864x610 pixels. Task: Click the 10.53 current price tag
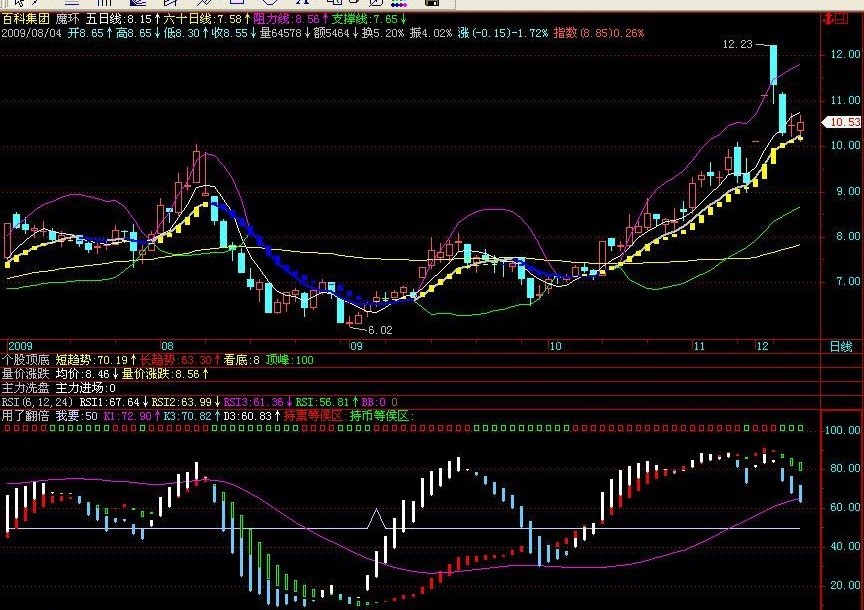(841, 122)
